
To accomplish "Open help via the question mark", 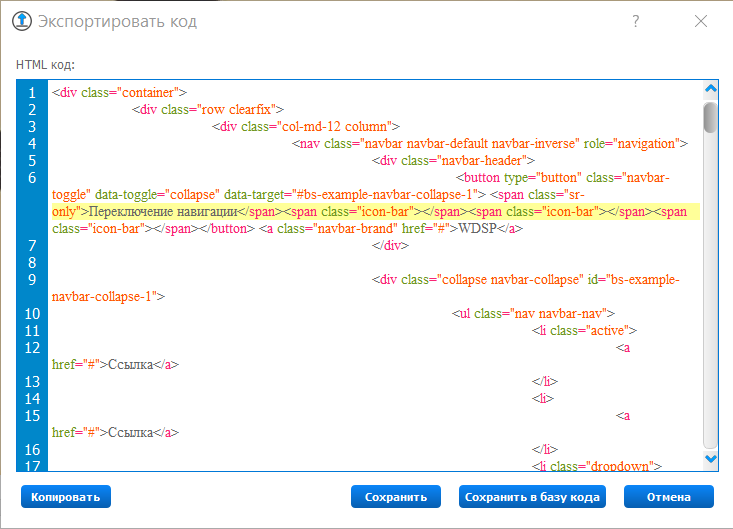I will coord(635,21).
